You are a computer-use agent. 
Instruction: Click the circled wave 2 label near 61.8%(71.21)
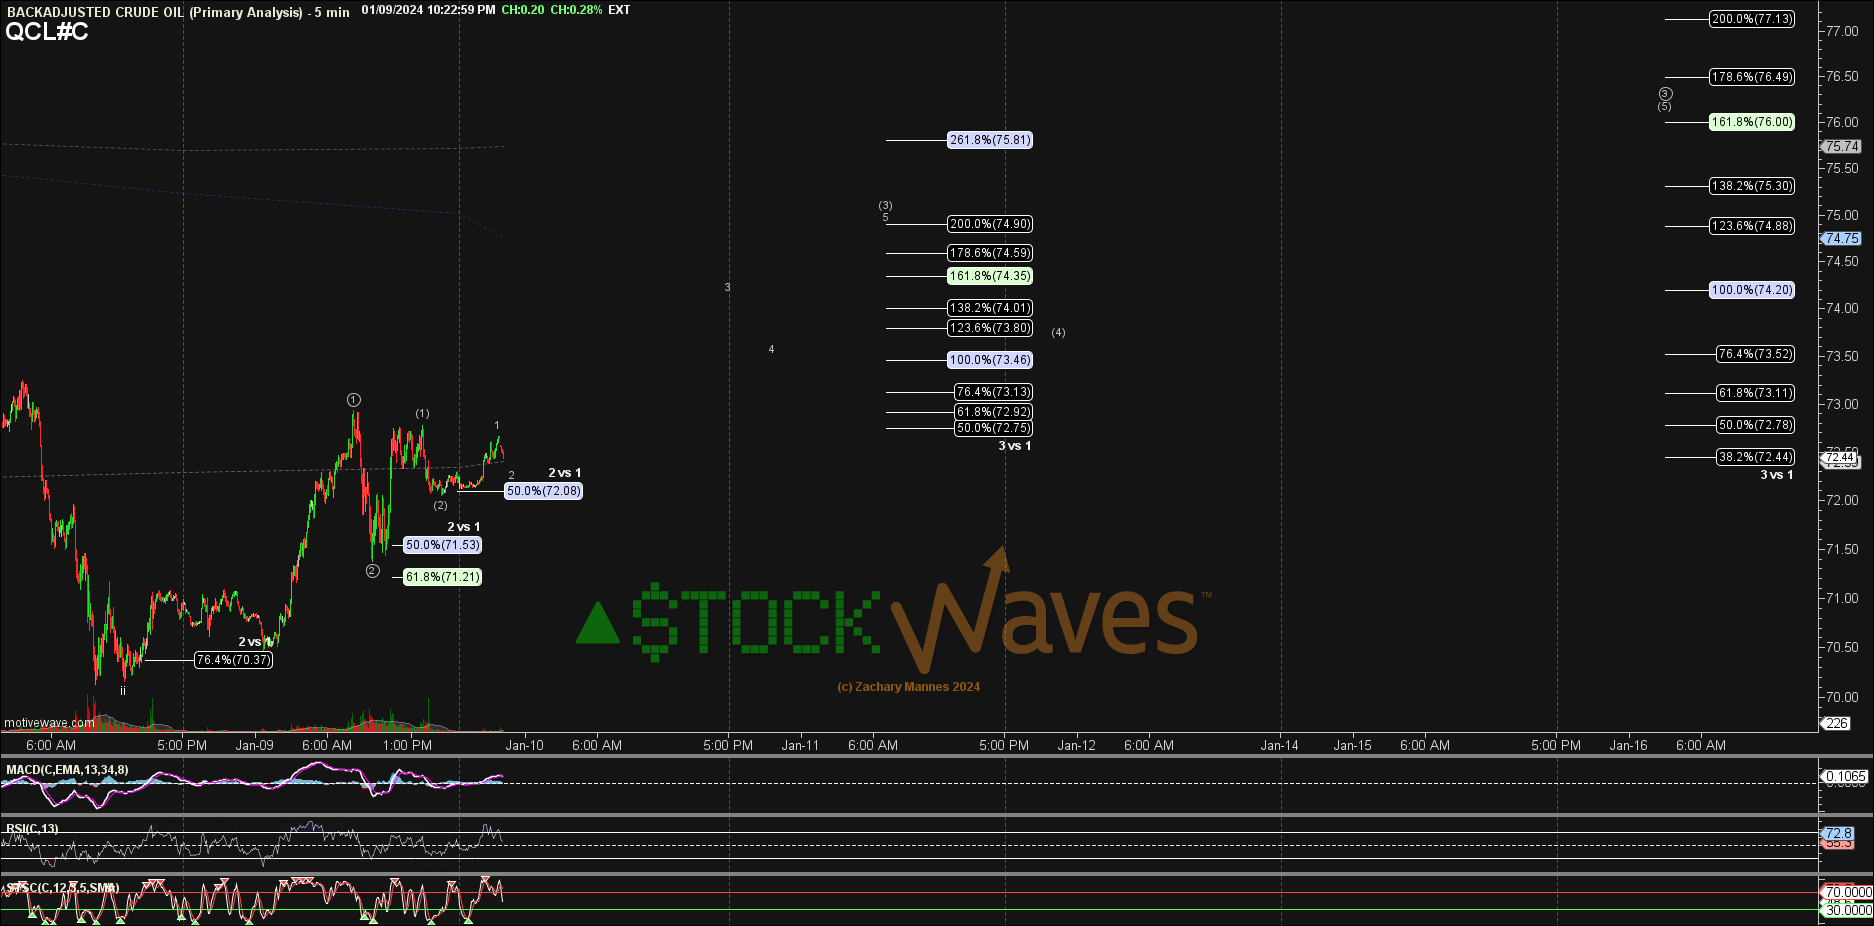click(x=372, y=571)
